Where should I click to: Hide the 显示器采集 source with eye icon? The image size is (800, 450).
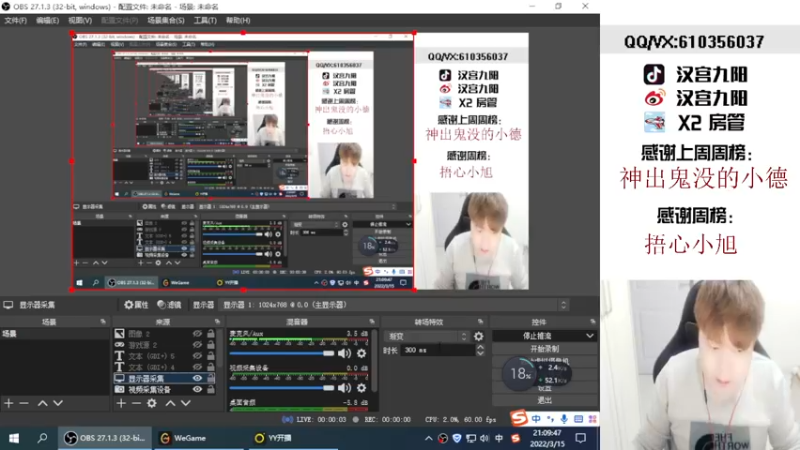(197, 378)
